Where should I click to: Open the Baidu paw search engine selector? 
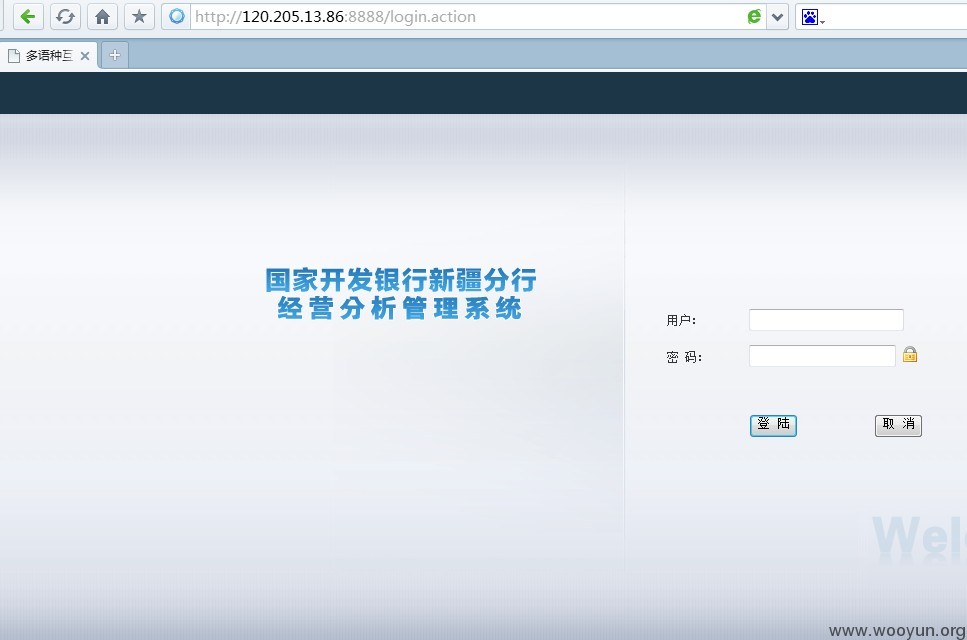coord(812,17)
